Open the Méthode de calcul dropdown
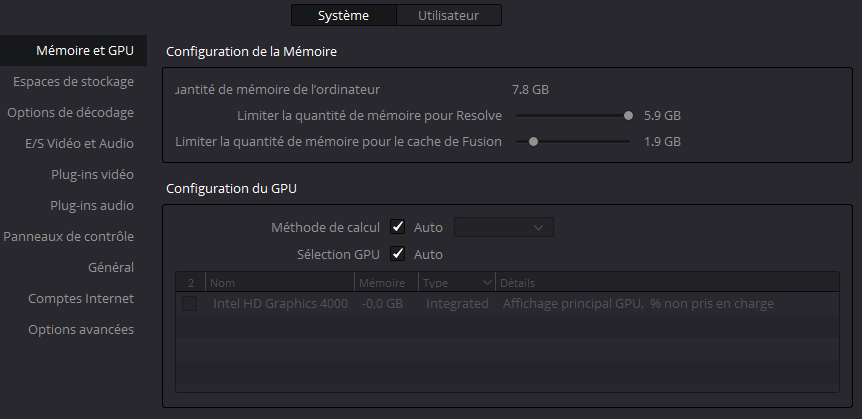 [x=504, y=227]
